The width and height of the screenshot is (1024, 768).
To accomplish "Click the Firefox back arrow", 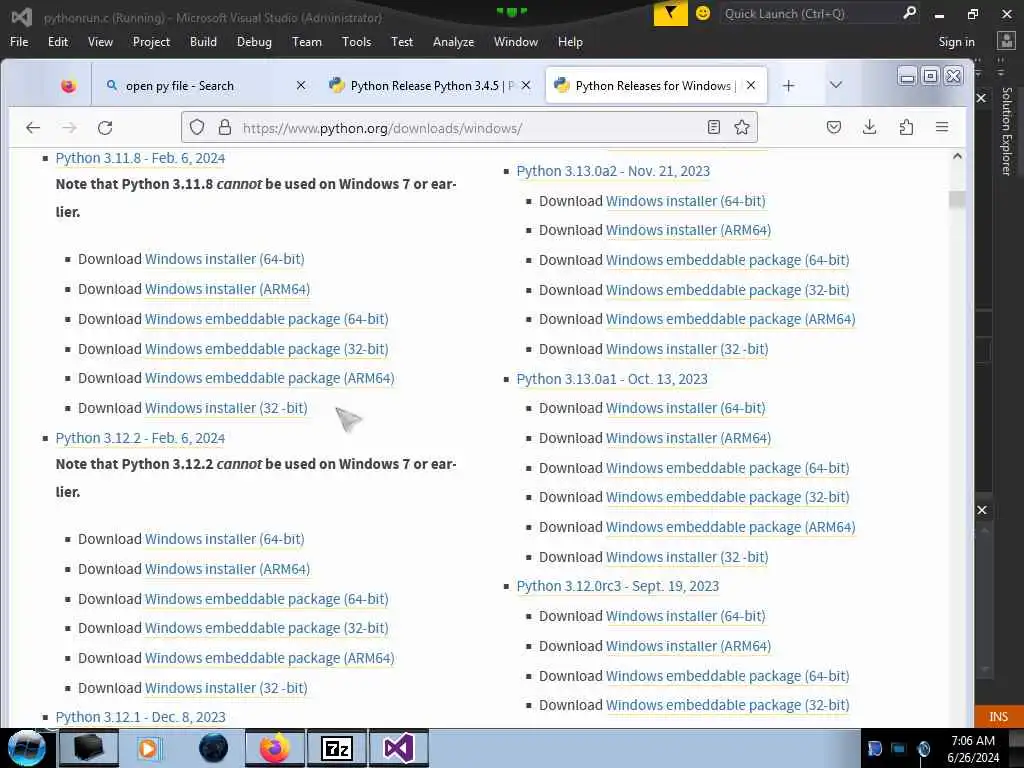I will [33, 127].
